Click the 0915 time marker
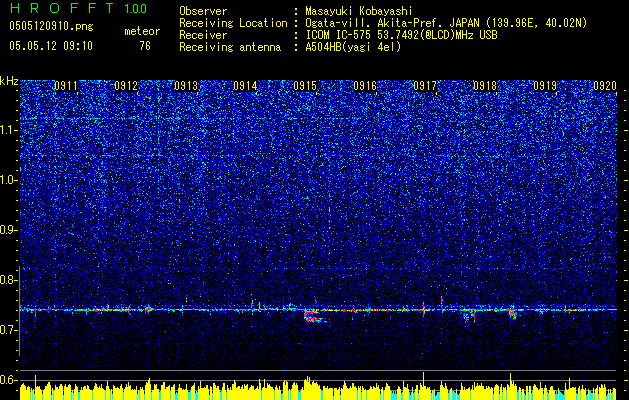This screenshot has width=629, height=400. point(305,86)
